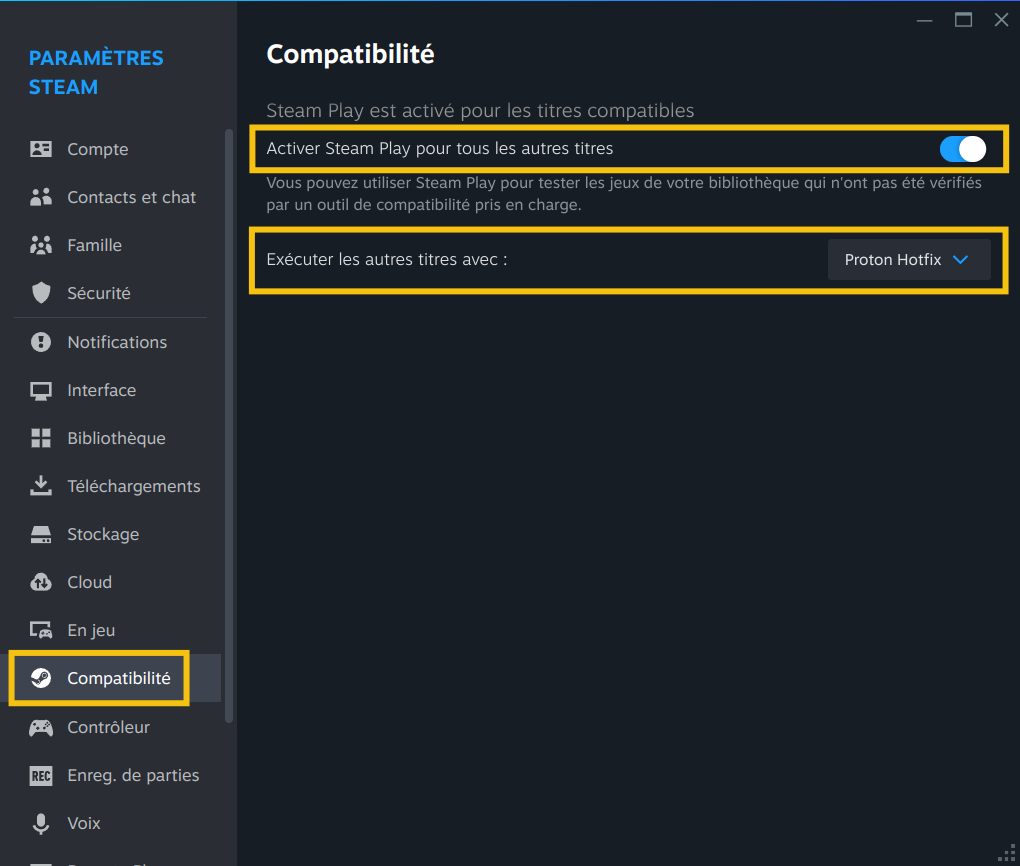This screenshot has width=1020, height=866.
Task: Click the chevron next to Proton Hotfix
Action: click(x=961, y=260)
